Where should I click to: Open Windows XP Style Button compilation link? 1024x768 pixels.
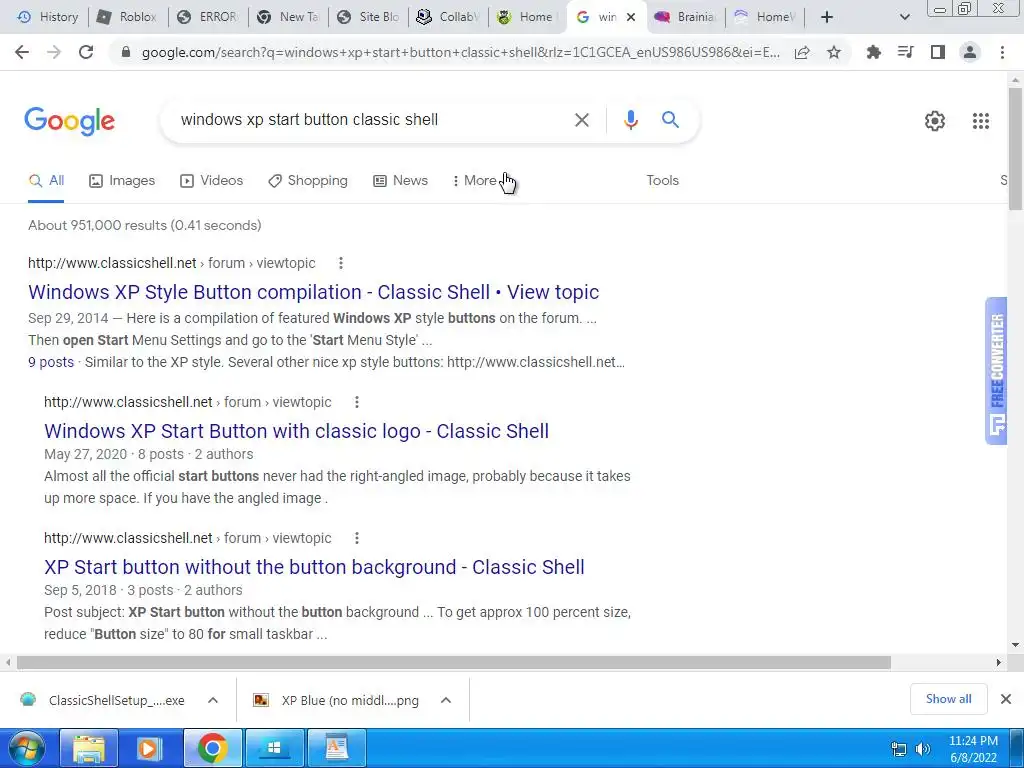[x=313, y=292]
